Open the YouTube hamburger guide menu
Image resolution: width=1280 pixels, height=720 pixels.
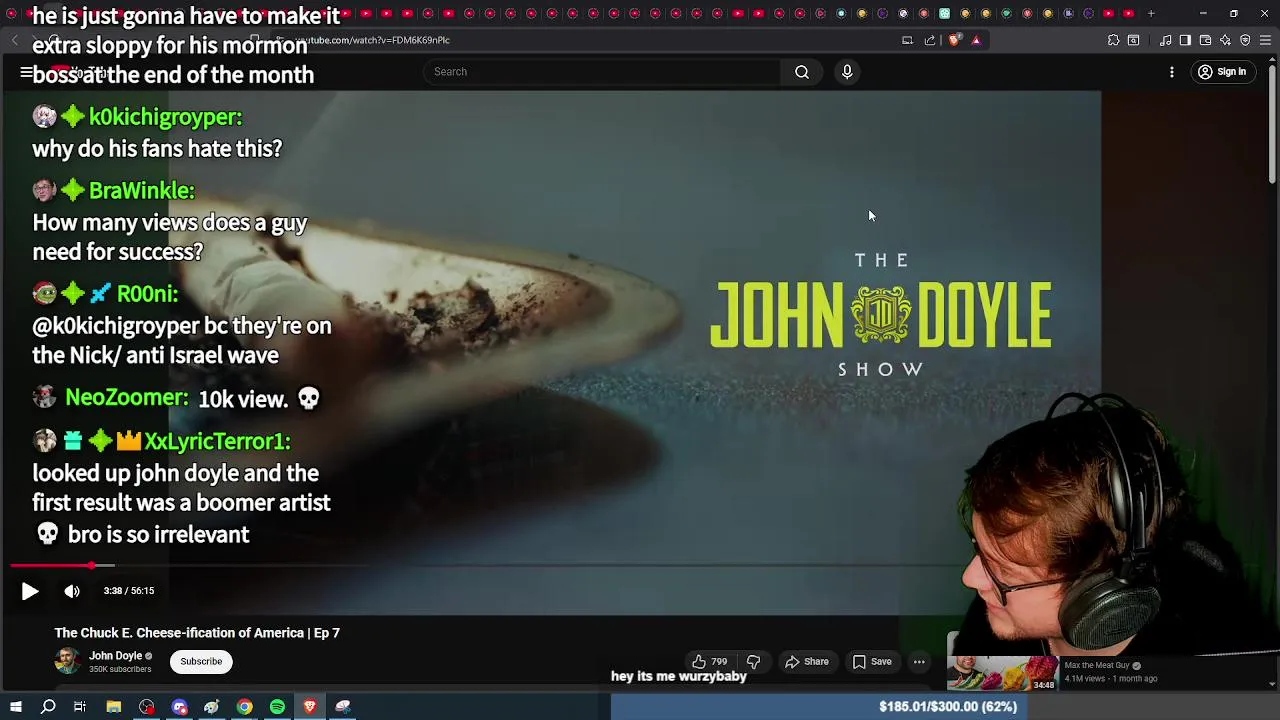(27, 72)
